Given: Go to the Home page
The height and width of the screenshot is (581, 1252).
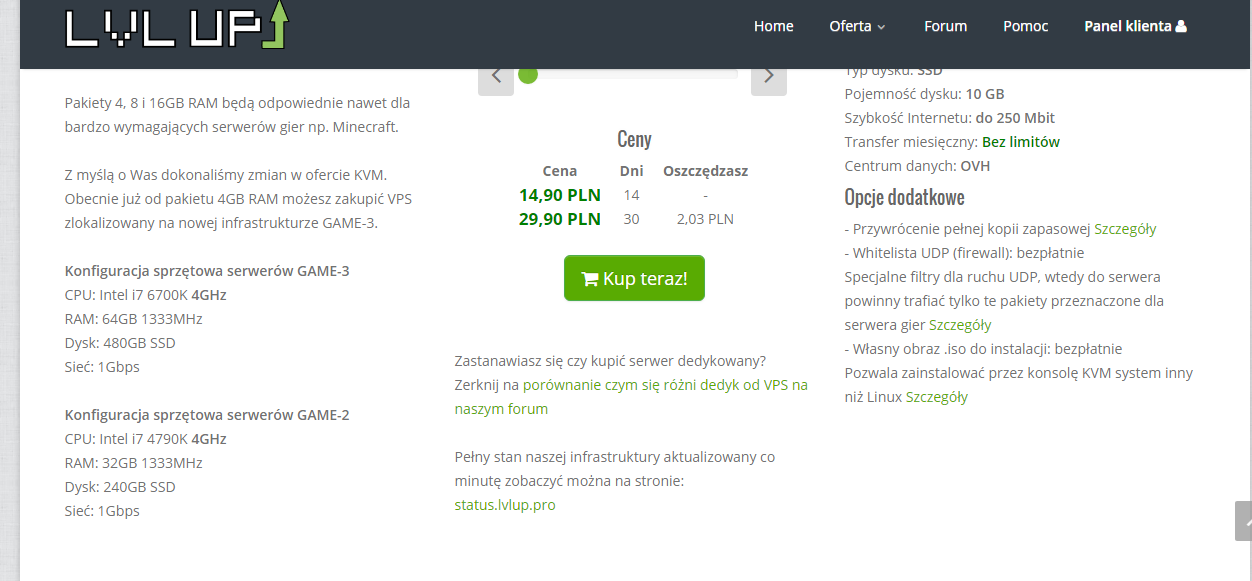Looking at the screenshot, I should 773,26.
